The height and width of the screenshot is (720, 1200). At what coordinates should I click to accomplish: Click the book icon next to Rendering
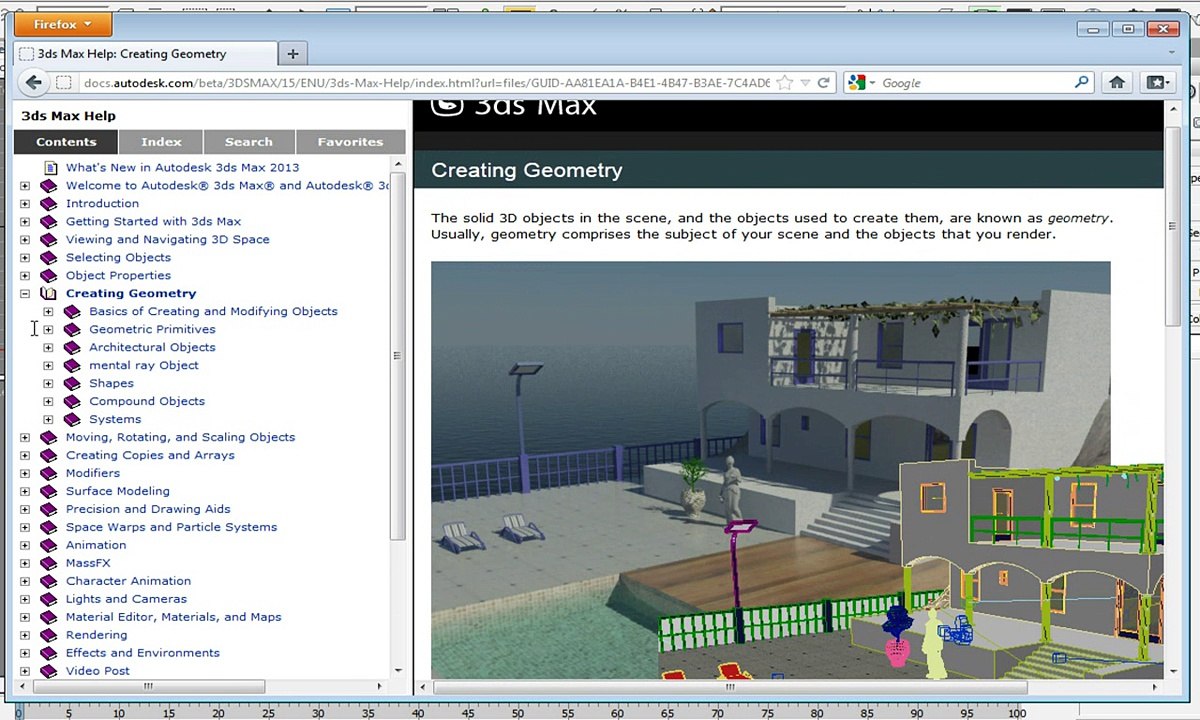pos(49,635)
